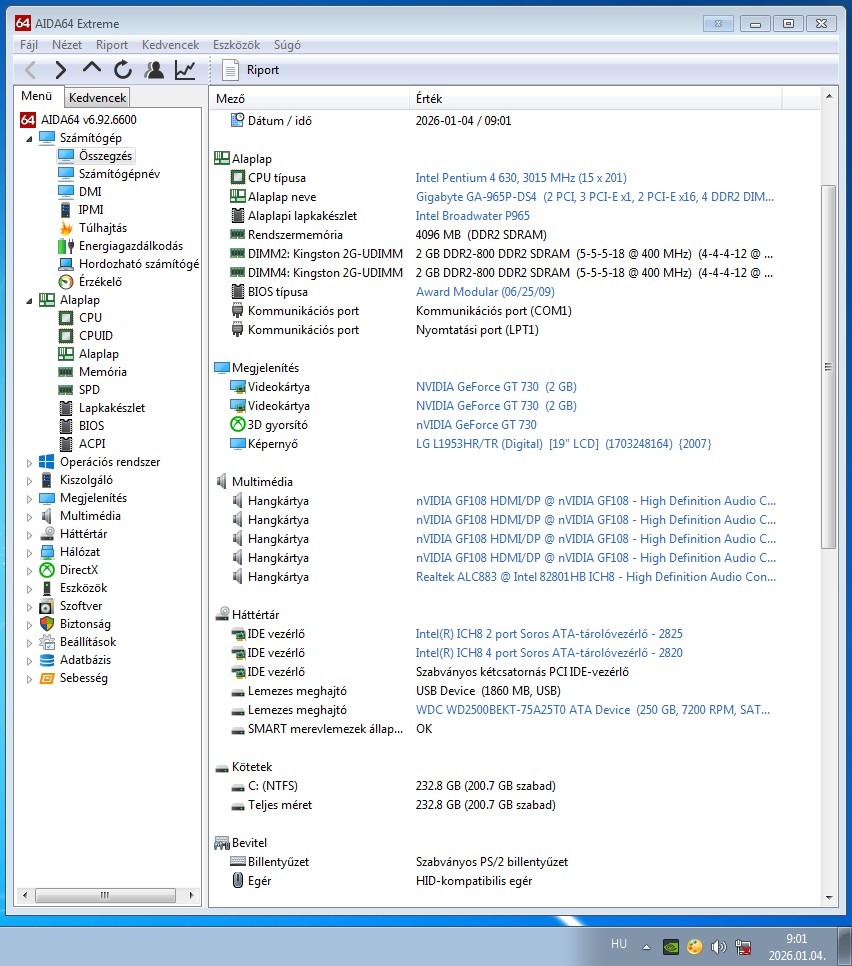Viewport: 852px width, 966px height.
Task: Refresh the page with the Refresh icon
Action: tap(123, 70)
